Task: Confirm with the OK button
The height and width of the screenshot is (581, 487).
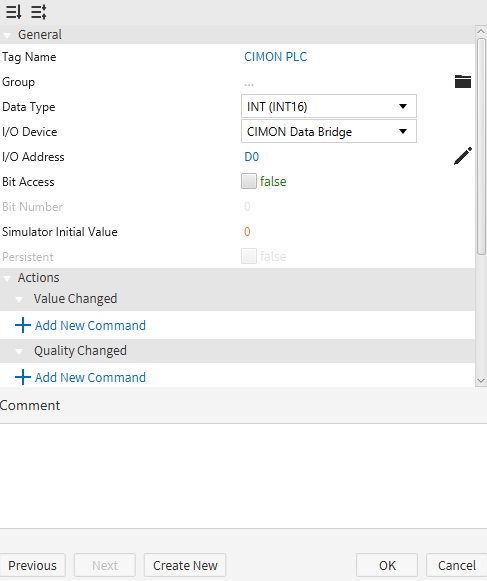Action: [x=387, y=565]
